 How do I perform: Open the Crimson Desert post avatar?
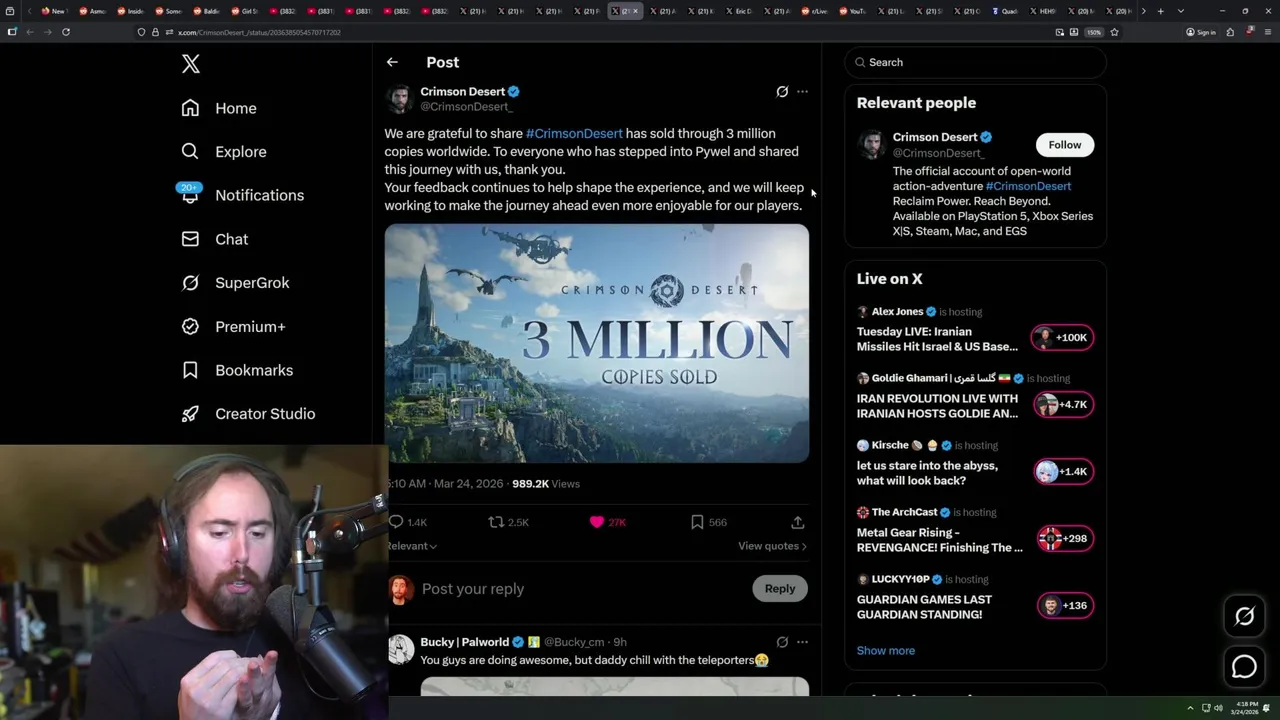400,99
